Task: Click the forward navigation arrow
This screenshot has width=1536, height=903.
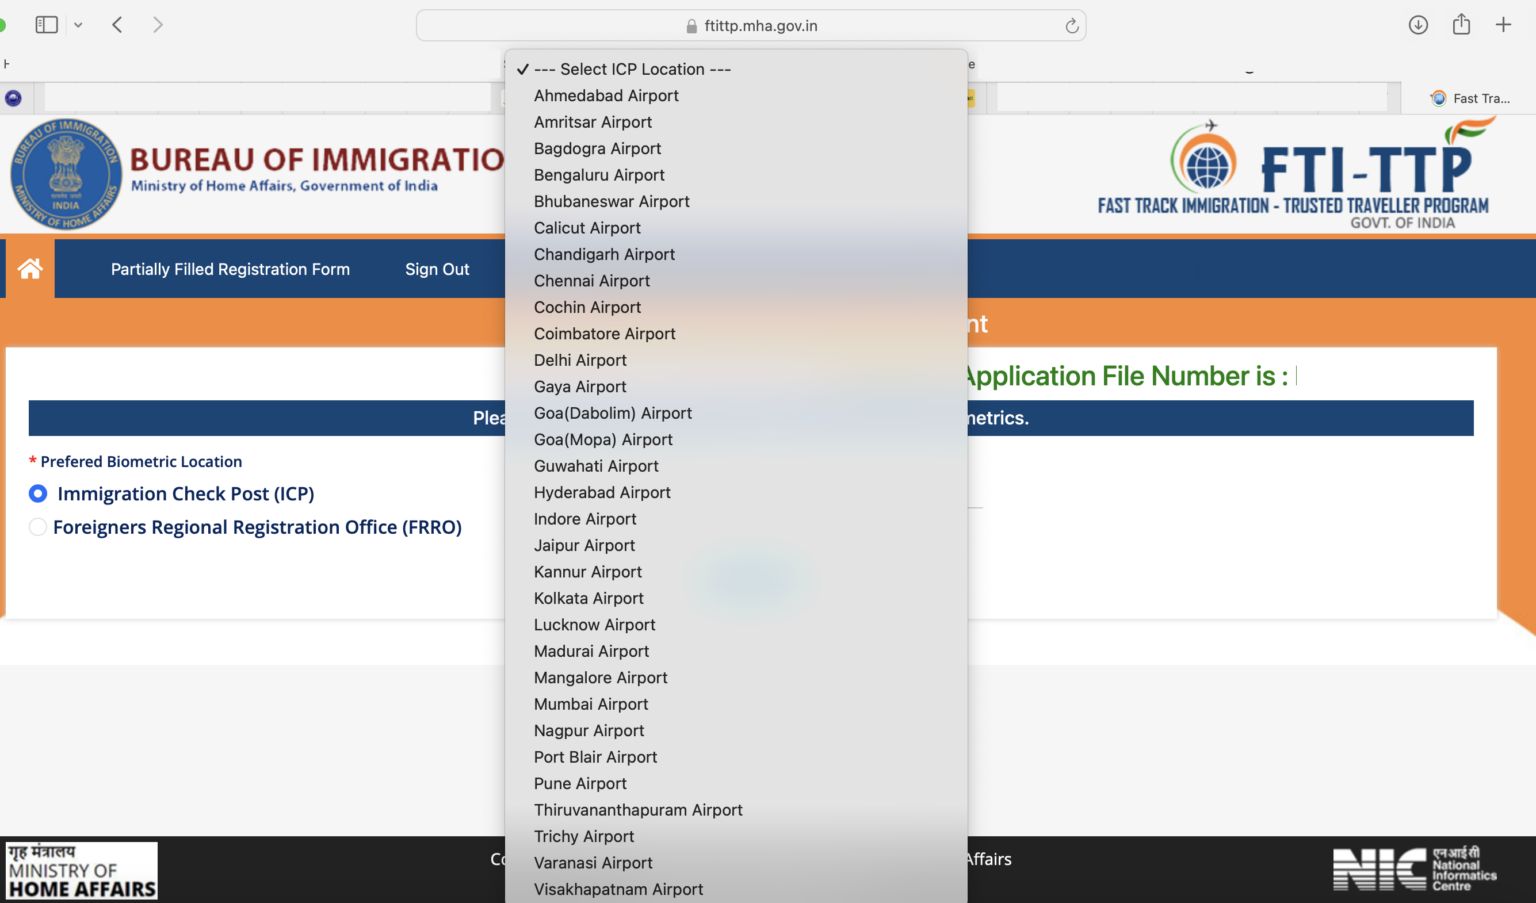Action: coord(158,24)
